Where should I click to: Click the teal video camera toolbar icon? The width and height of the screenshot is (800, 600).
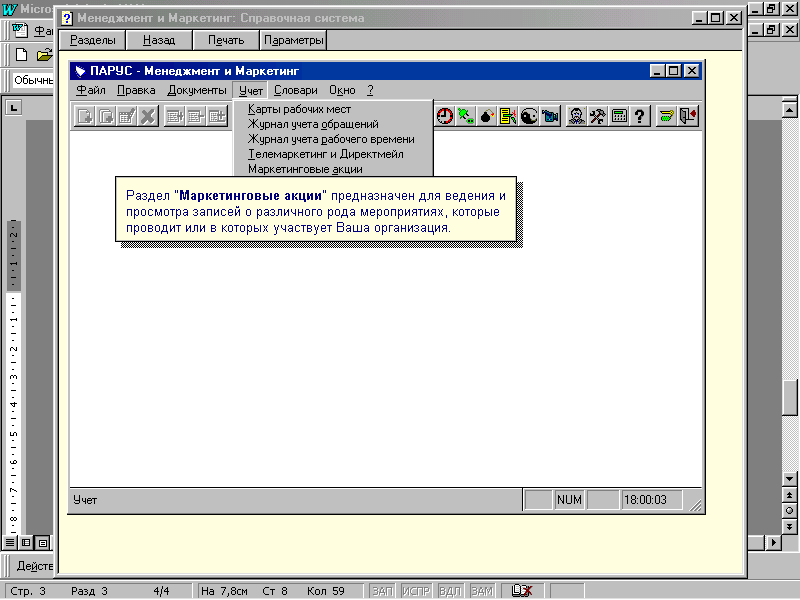(x=551, y=116)
